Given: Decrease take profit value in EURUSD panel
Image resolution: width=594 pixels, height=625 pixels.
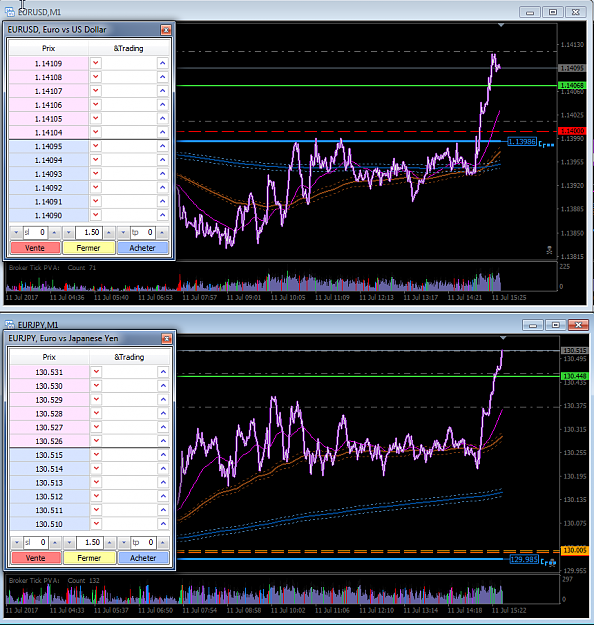Looking at the screenshot, I should pos(123,232).
